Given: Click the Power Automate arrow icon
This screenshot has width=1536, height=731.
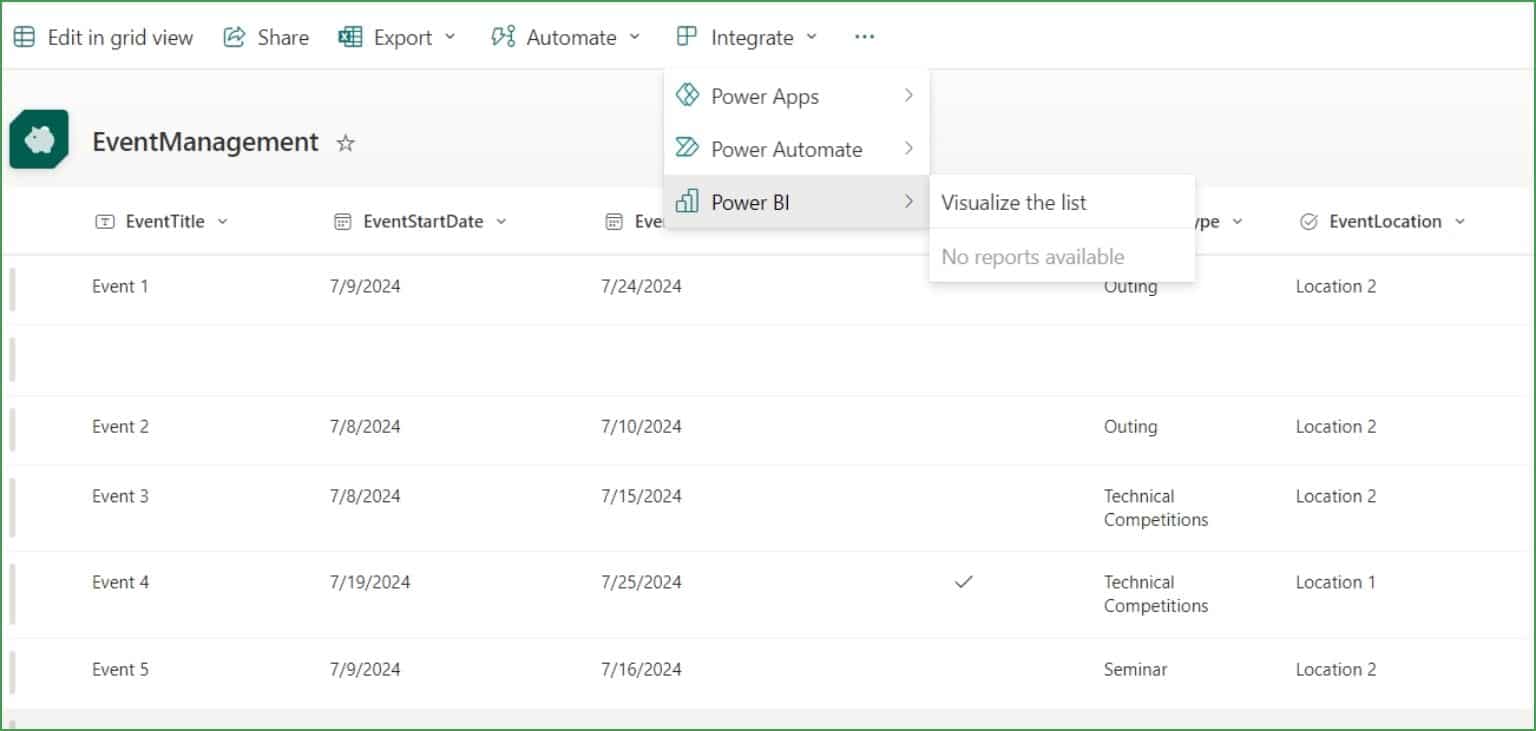Looking at the screenshot, I should 687,148.
